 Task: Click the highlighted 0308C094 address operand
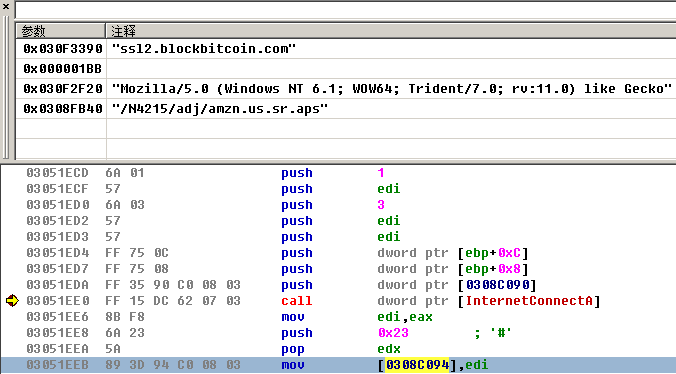(x=417, y=365)
